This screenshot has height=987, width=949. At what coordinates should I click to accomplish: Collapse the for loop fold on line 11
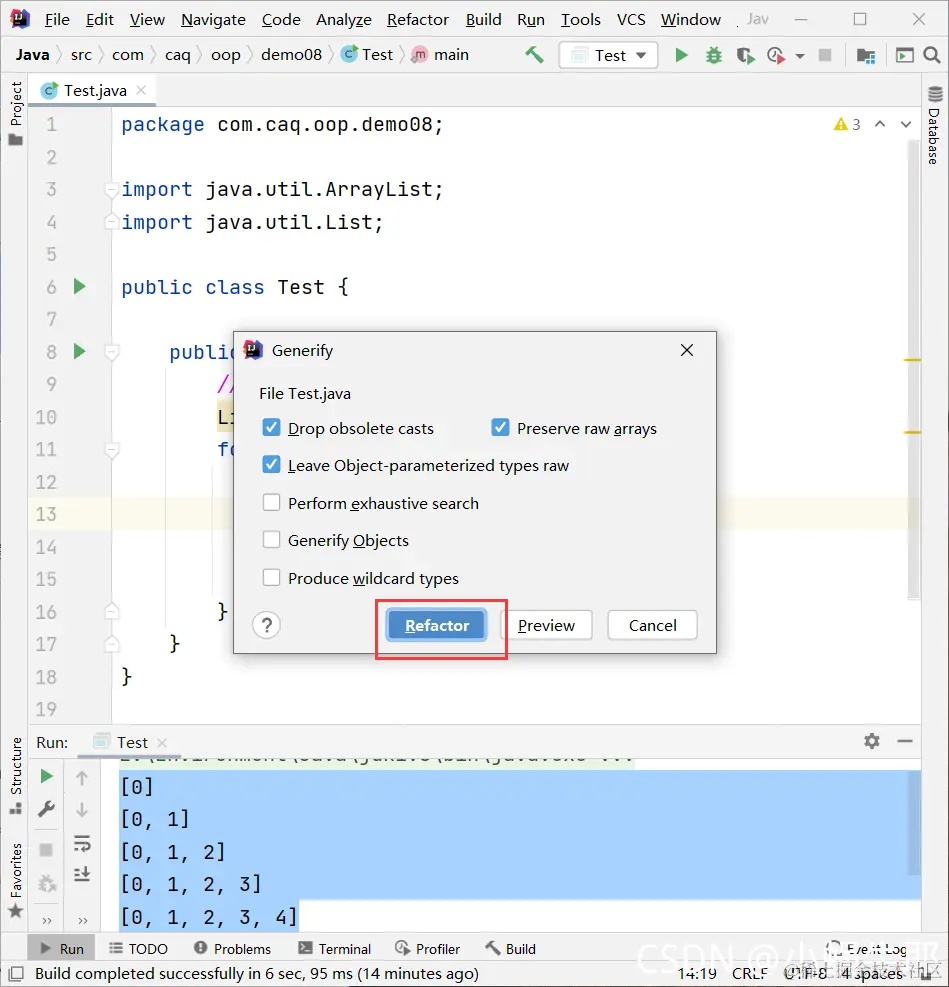point(111,449)
